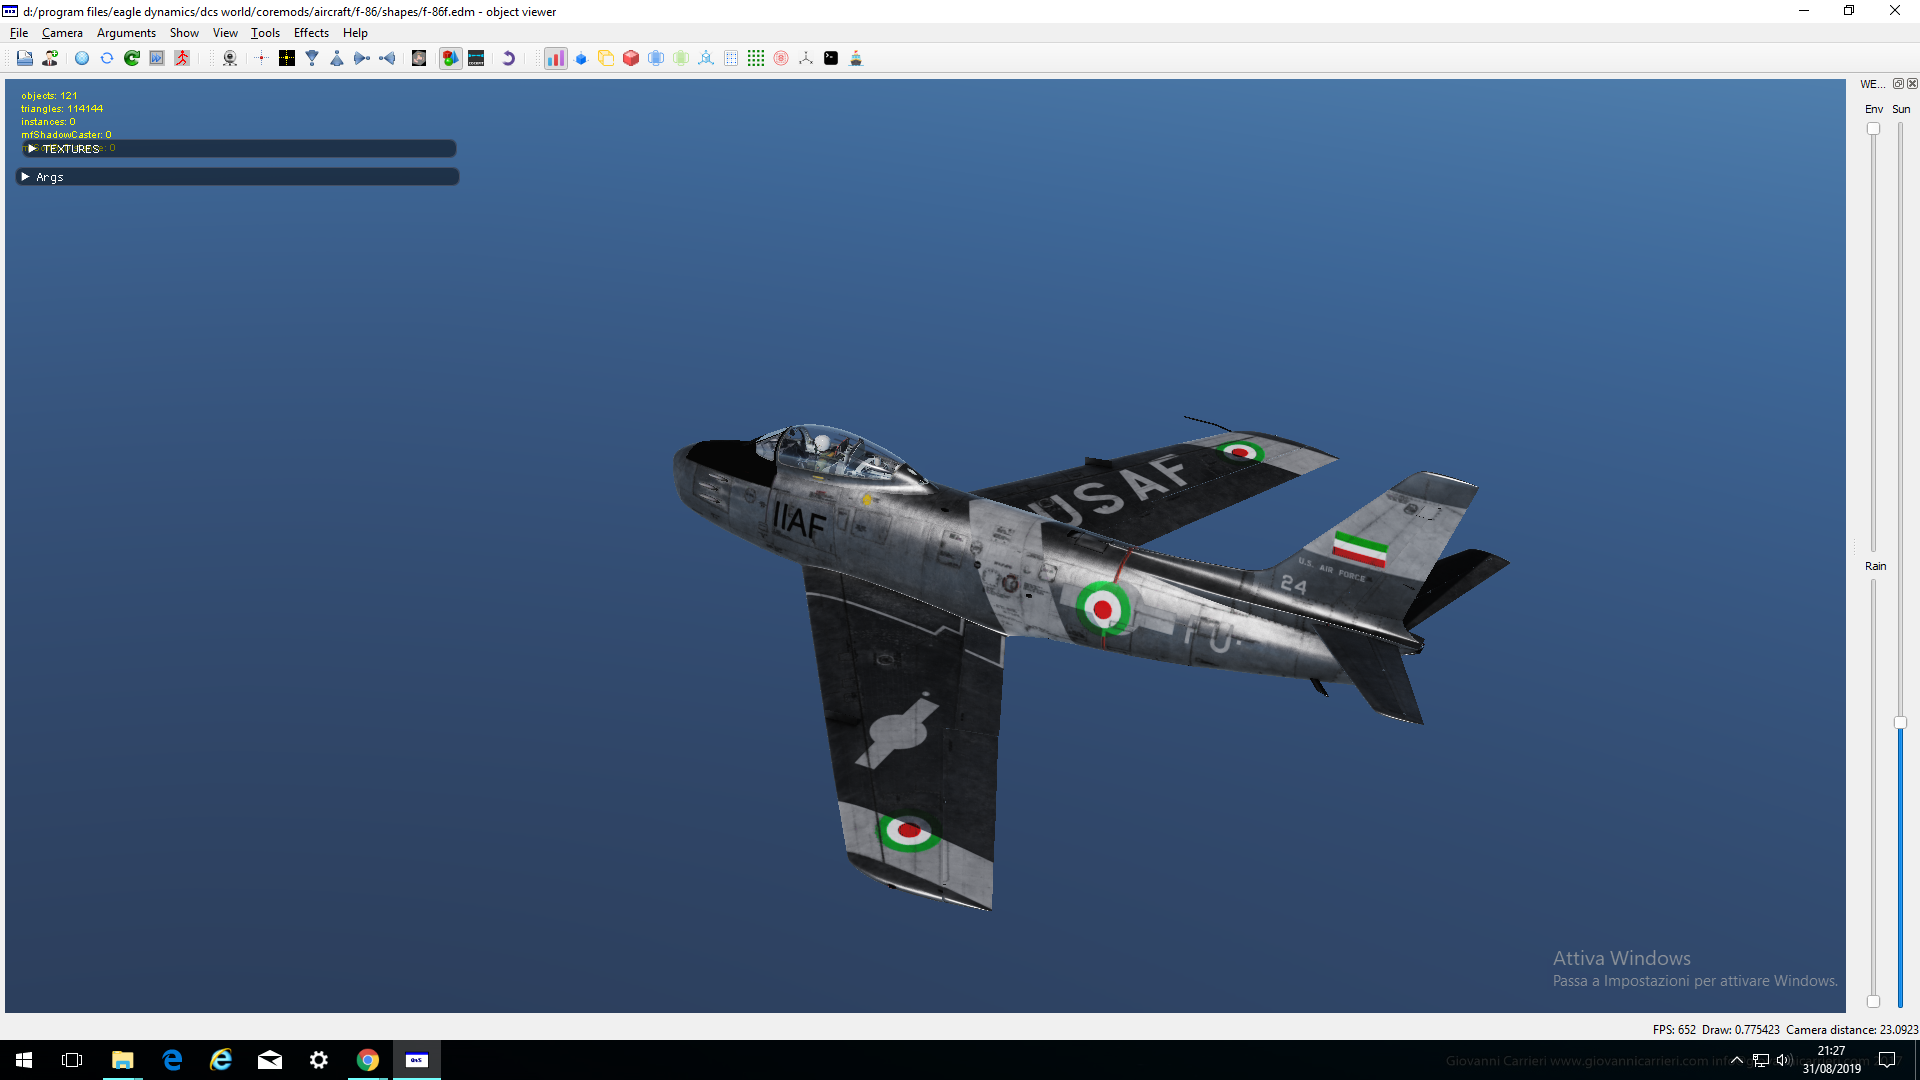This screenshot has width=1920, height=1080.
Task: Click the objects count text
Action: point(49,96)
